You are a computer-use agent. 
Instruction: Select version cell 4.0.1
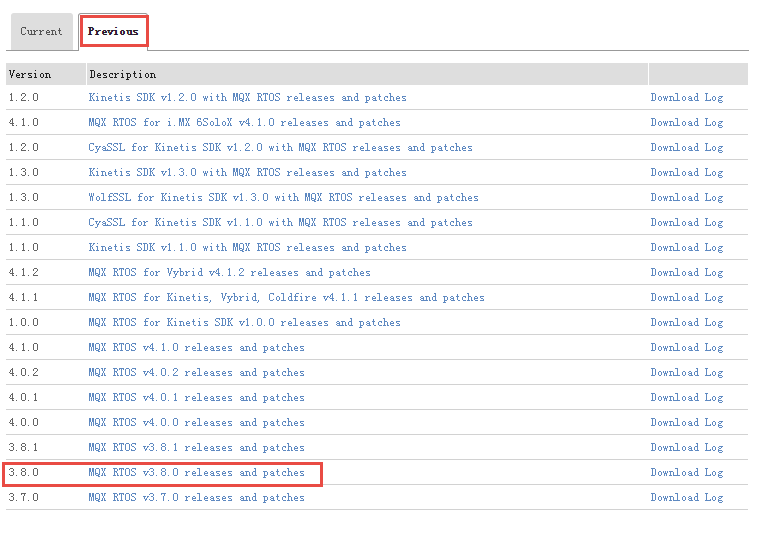click(x=23, y=398)
